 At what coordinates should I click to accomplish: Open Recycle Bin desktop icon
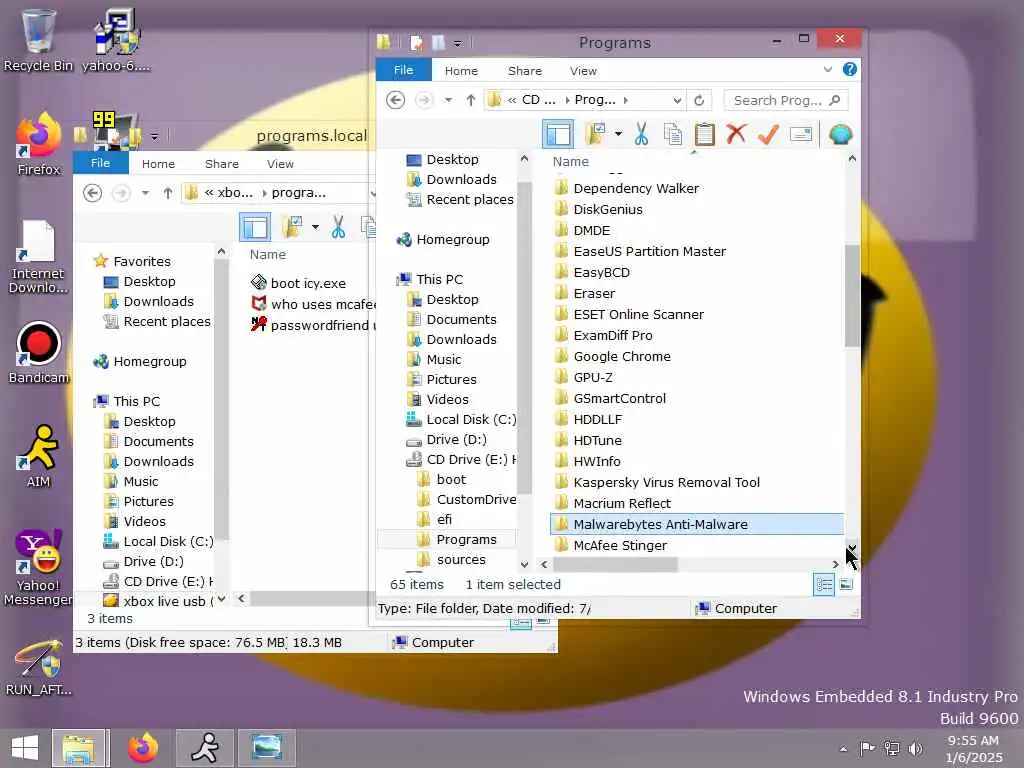(x=38, y=40)
